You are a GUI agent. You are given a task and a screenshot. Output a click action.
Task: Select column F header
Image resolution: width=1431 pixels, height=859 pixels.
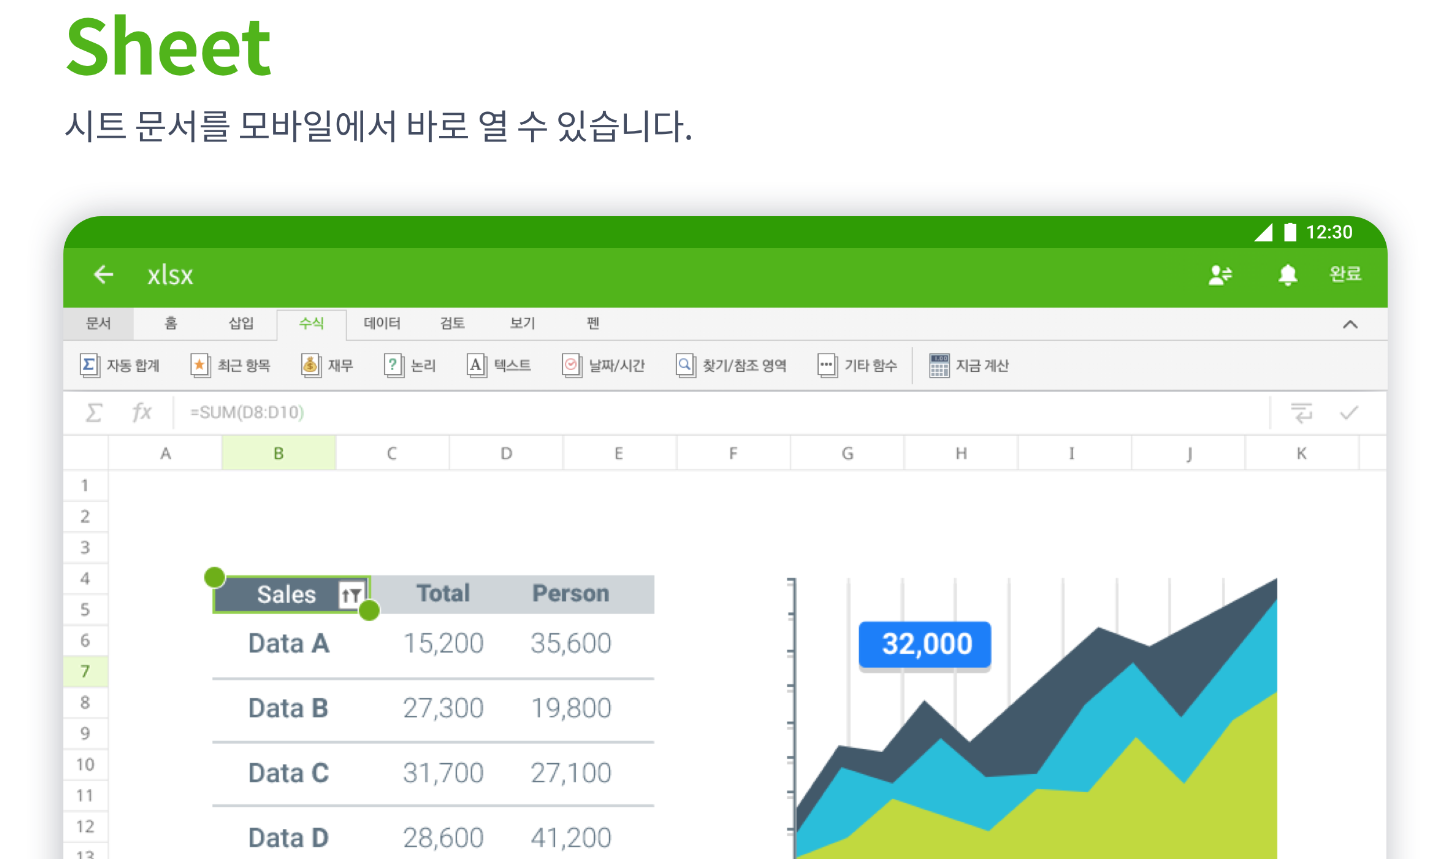pyautogui.click(x=733, y=453)
